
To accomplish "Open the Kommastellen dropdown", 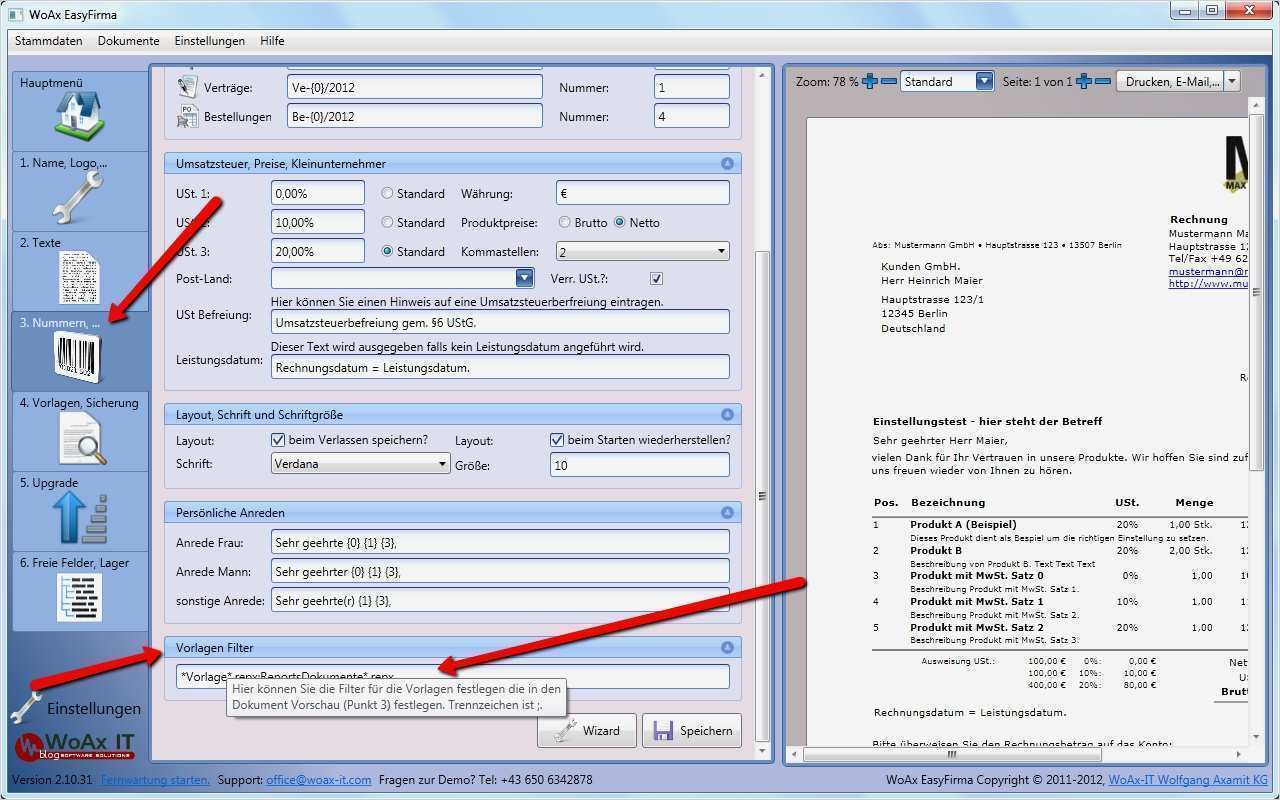I will pos(643,252).
